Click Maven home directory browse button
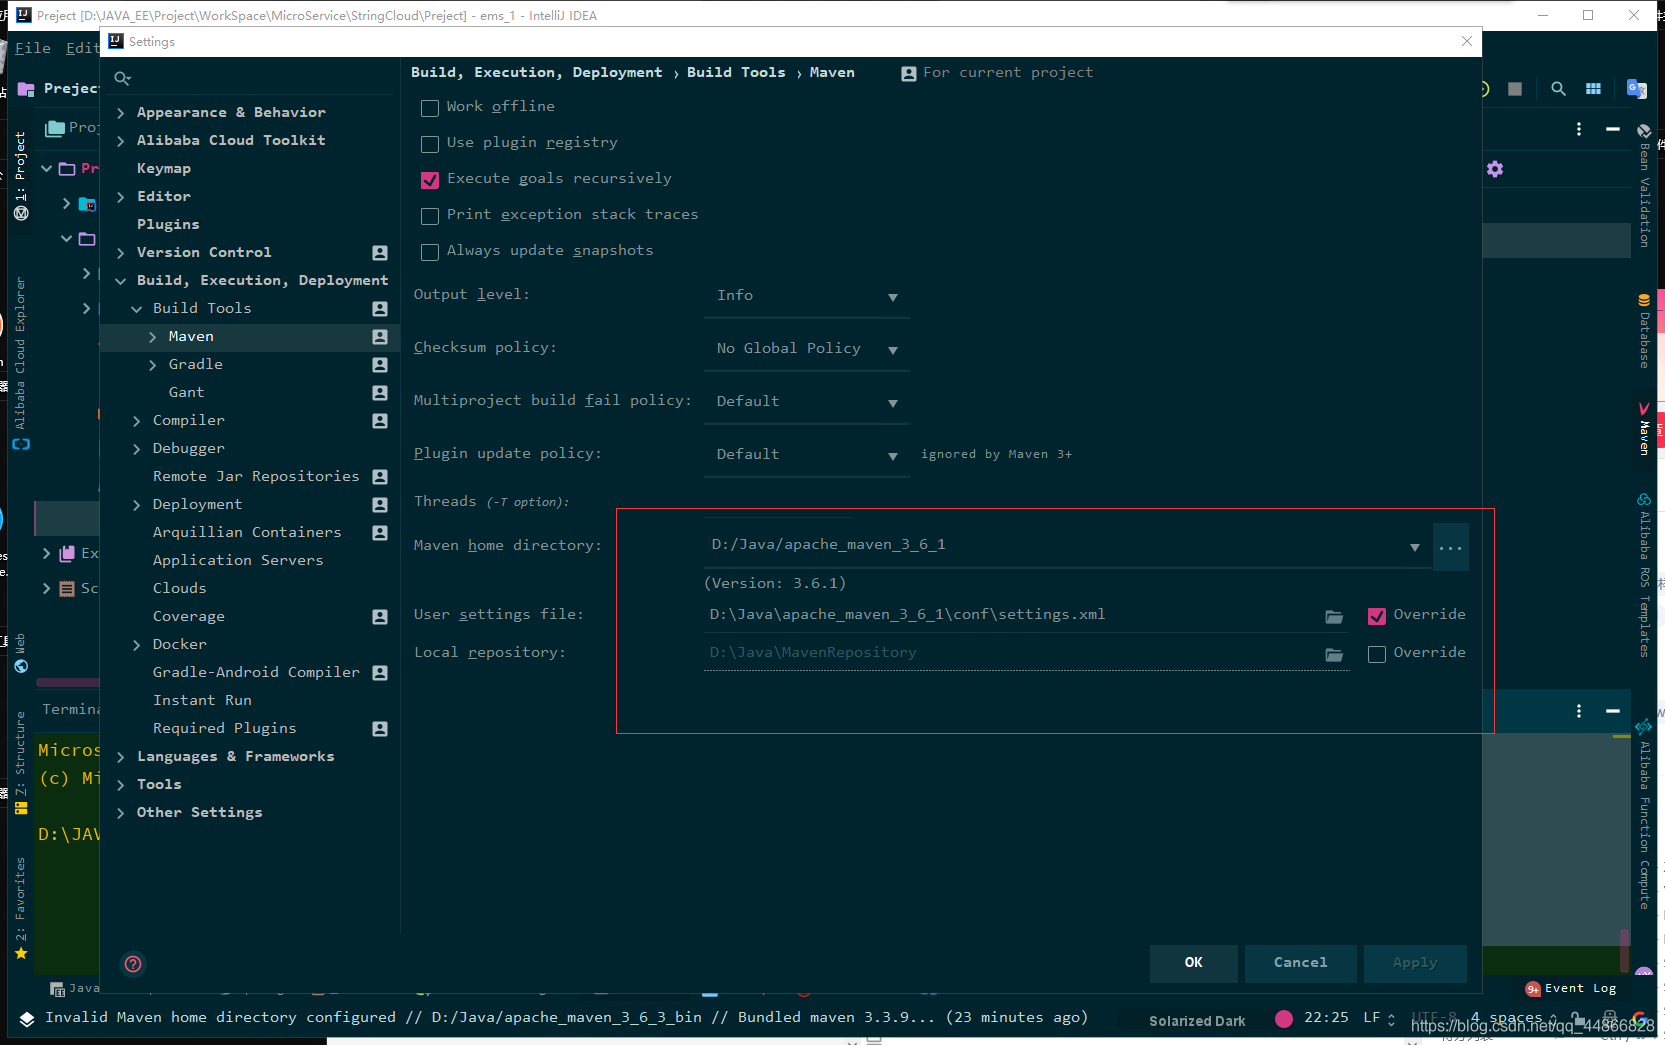Viewport: 1665px width, 1045px height. tap(1450, 547)
